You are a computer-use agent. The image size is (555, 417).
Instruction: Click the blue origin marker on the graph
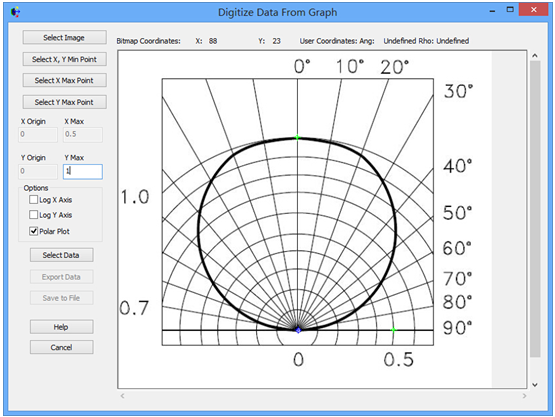pyautogui.click(x=298, y=330)
